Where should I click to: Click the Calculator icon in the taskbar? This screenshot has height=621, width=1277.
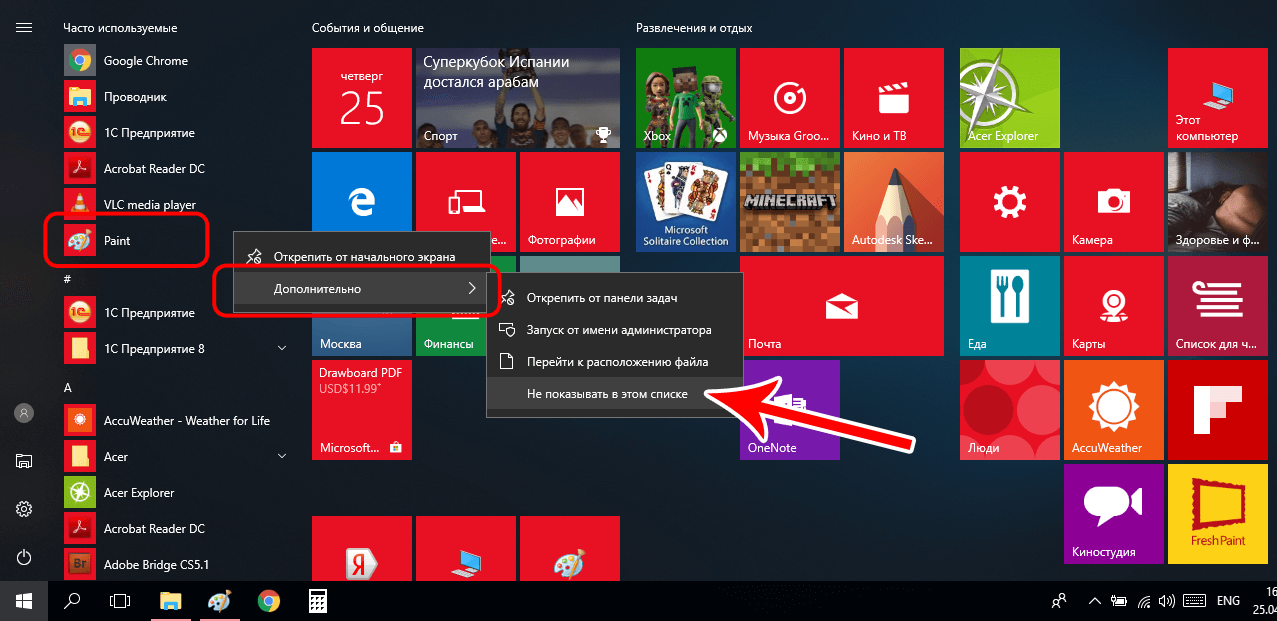tap(318, 601)
